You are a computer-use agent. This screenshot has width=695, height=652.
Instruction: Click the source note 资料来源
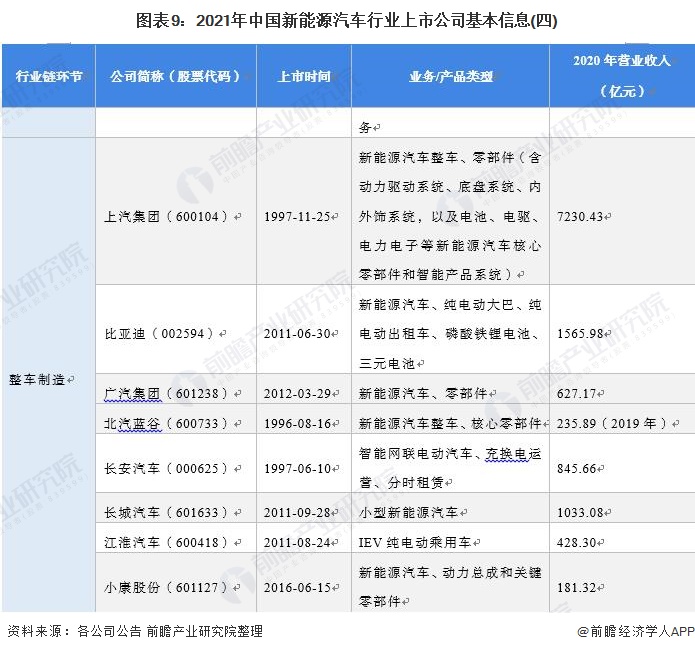(x=135, y=631)
